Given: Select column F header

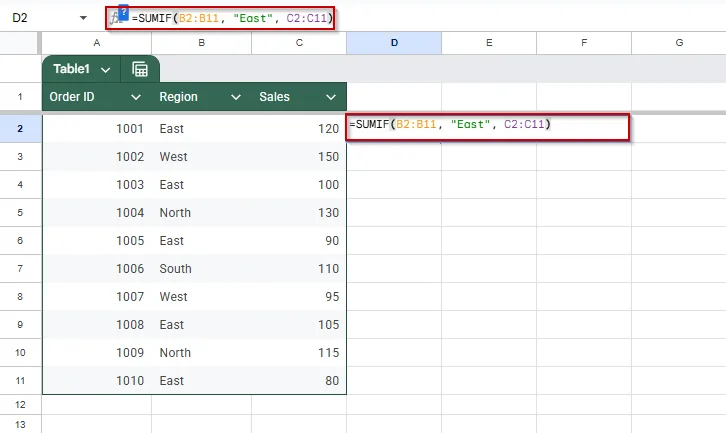Looking at the screenshot, I should click(584, 43).
